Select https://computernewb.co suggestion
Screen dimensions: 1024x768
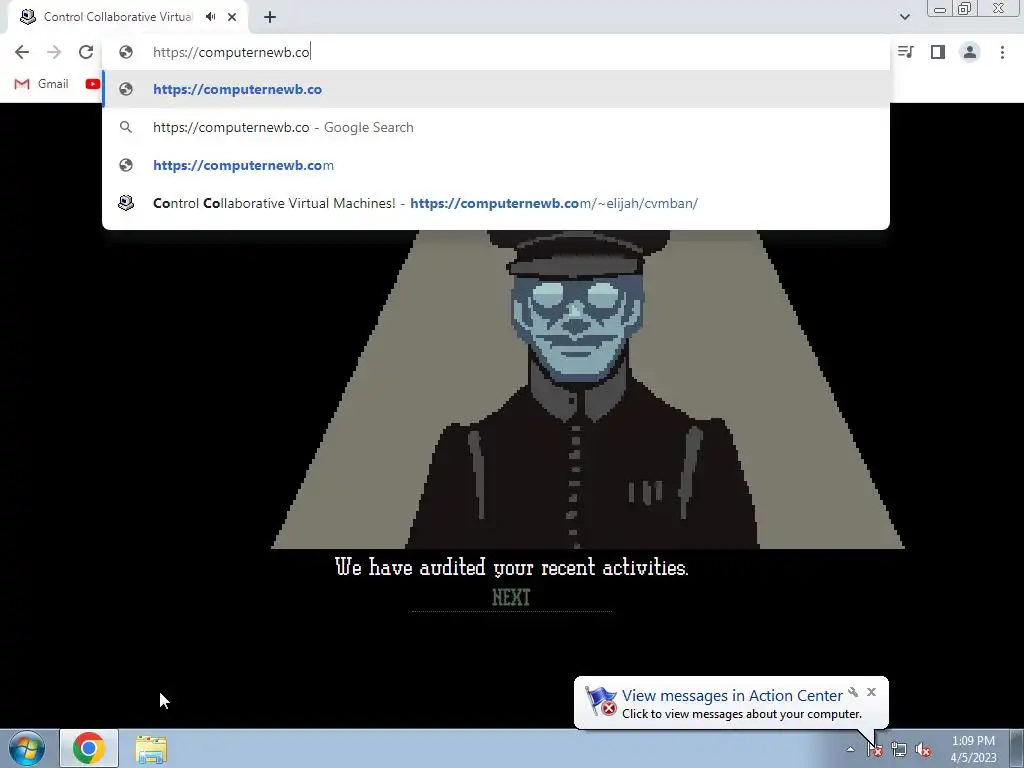496,89
